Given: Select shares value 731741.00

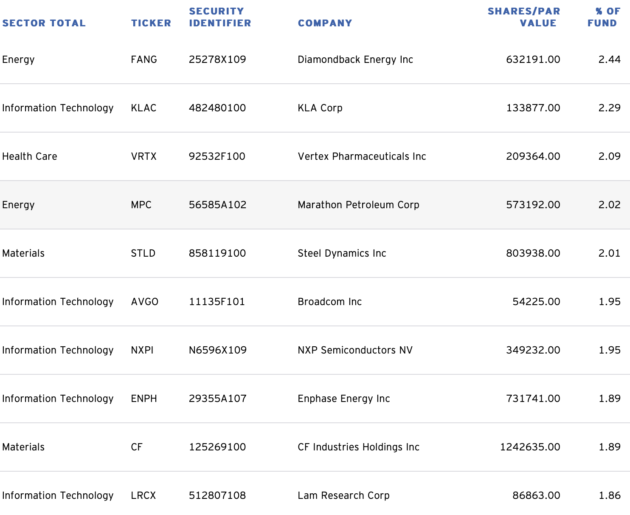Looking at the screenshot, I should click(533, 399).
